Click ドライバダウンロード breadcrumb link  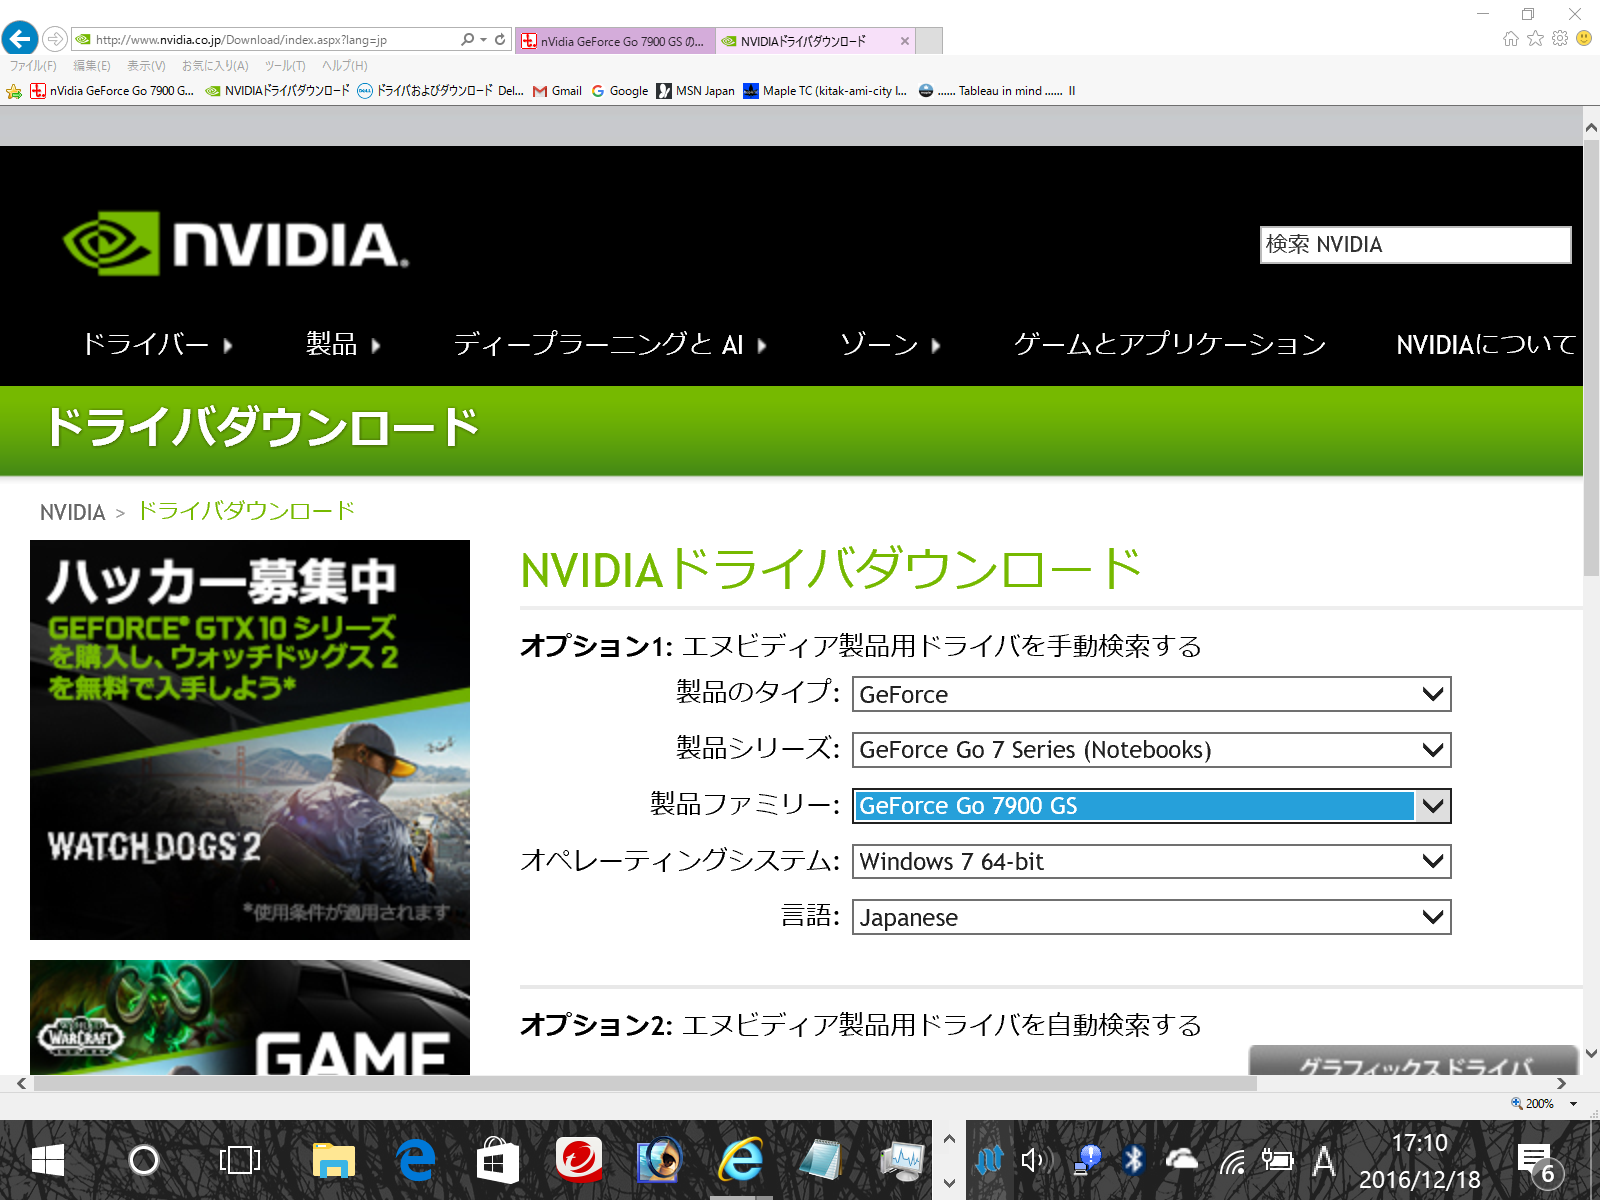click(x=246, y=511)
